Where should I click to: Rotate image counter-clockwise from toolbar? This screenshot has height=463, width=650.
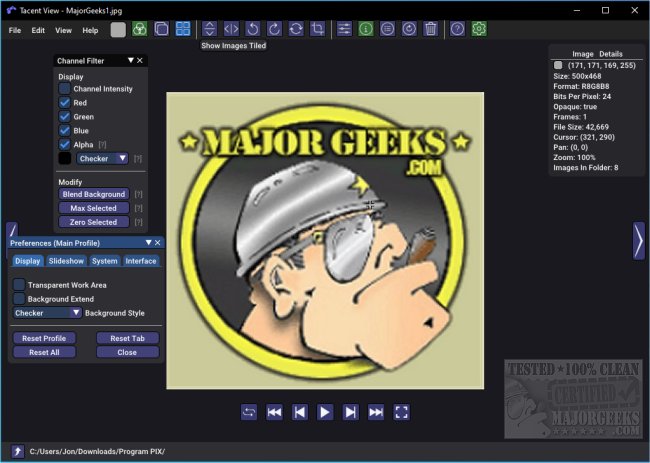(x=253, y=30)
